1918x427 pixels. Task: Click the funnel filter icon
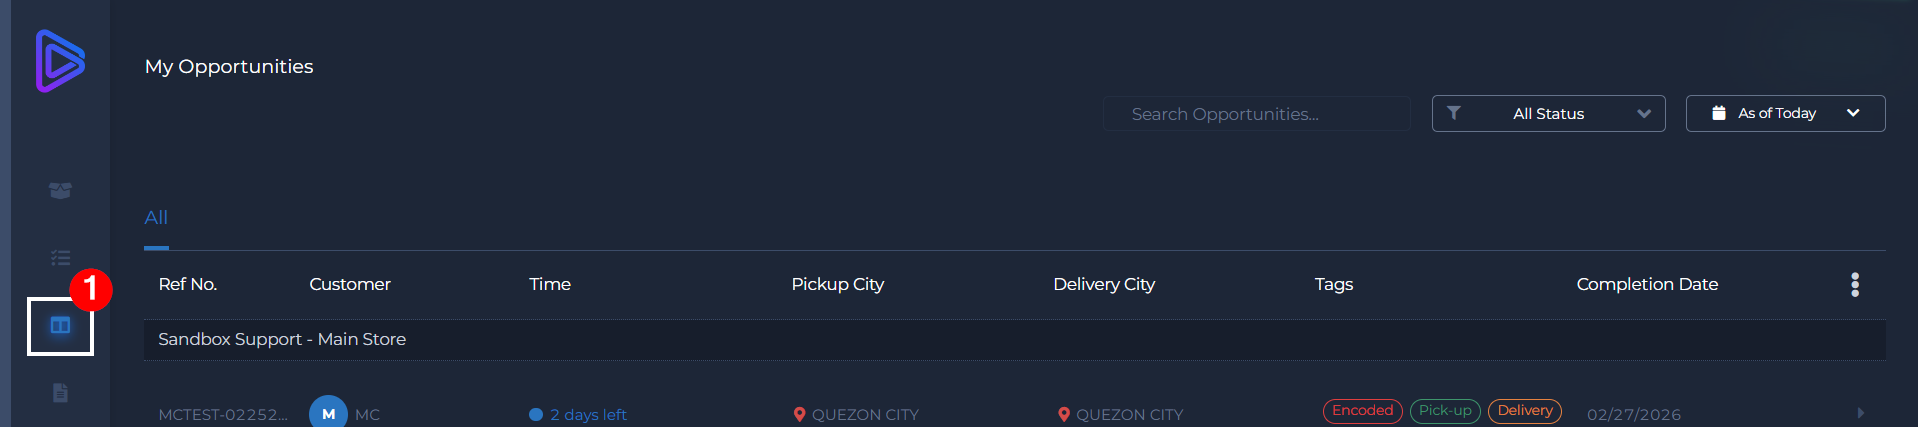pos(1454,113)
